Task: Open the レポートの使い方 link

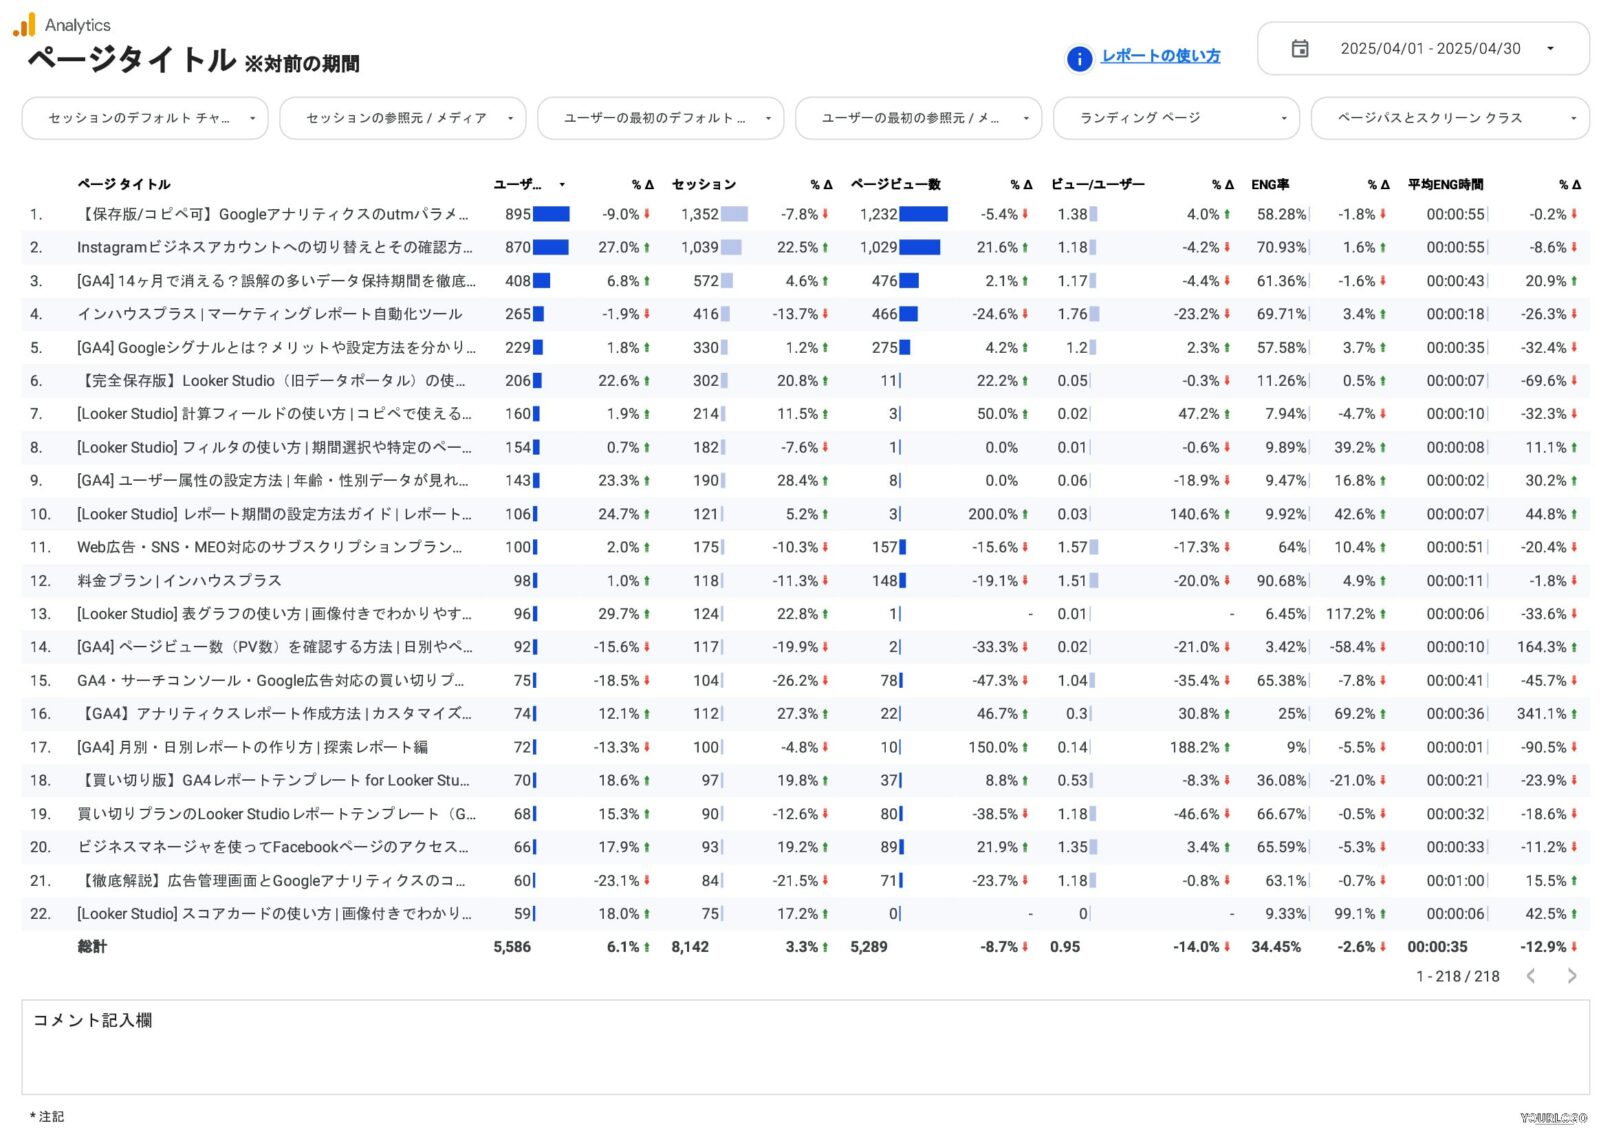Action: click(1160, 56)
